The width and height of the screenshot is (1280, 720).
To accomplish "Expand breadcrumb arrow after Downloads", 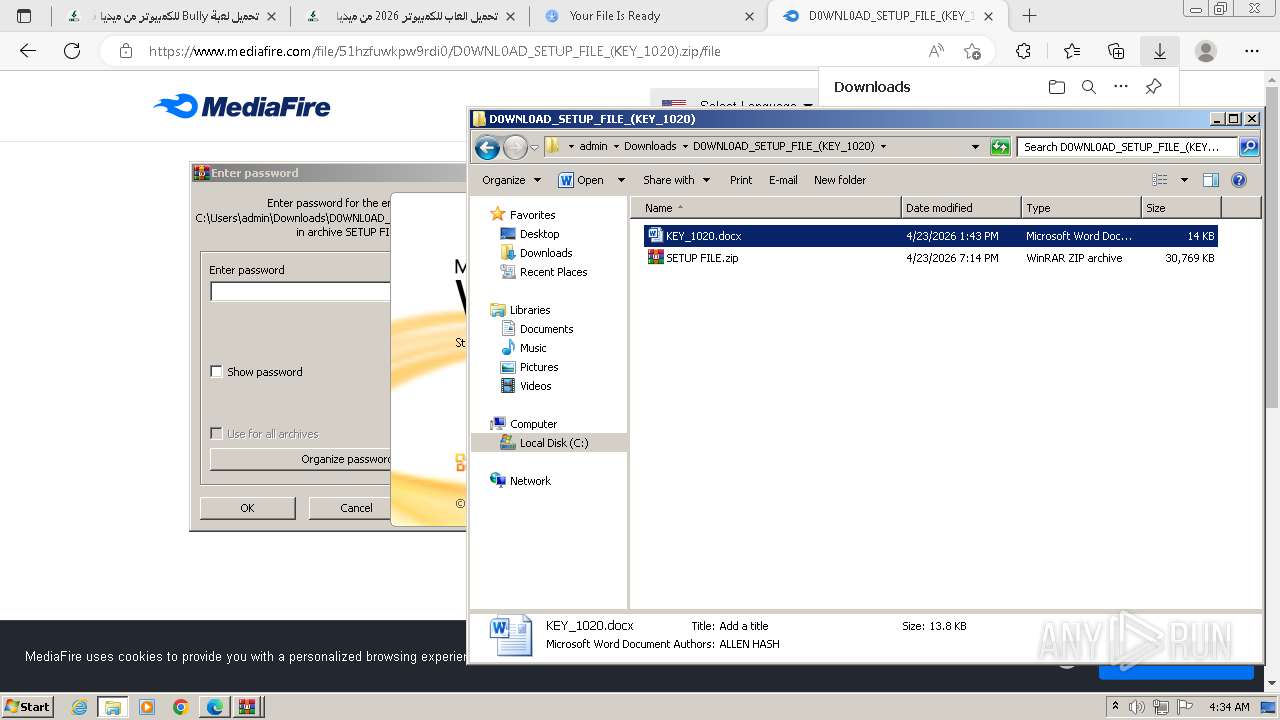I will tap(684, 146).
